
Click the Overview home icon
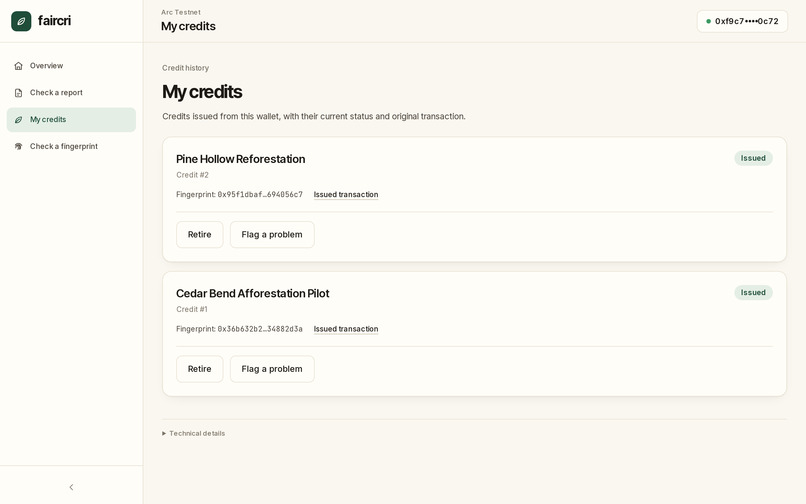tap(19, 66)
